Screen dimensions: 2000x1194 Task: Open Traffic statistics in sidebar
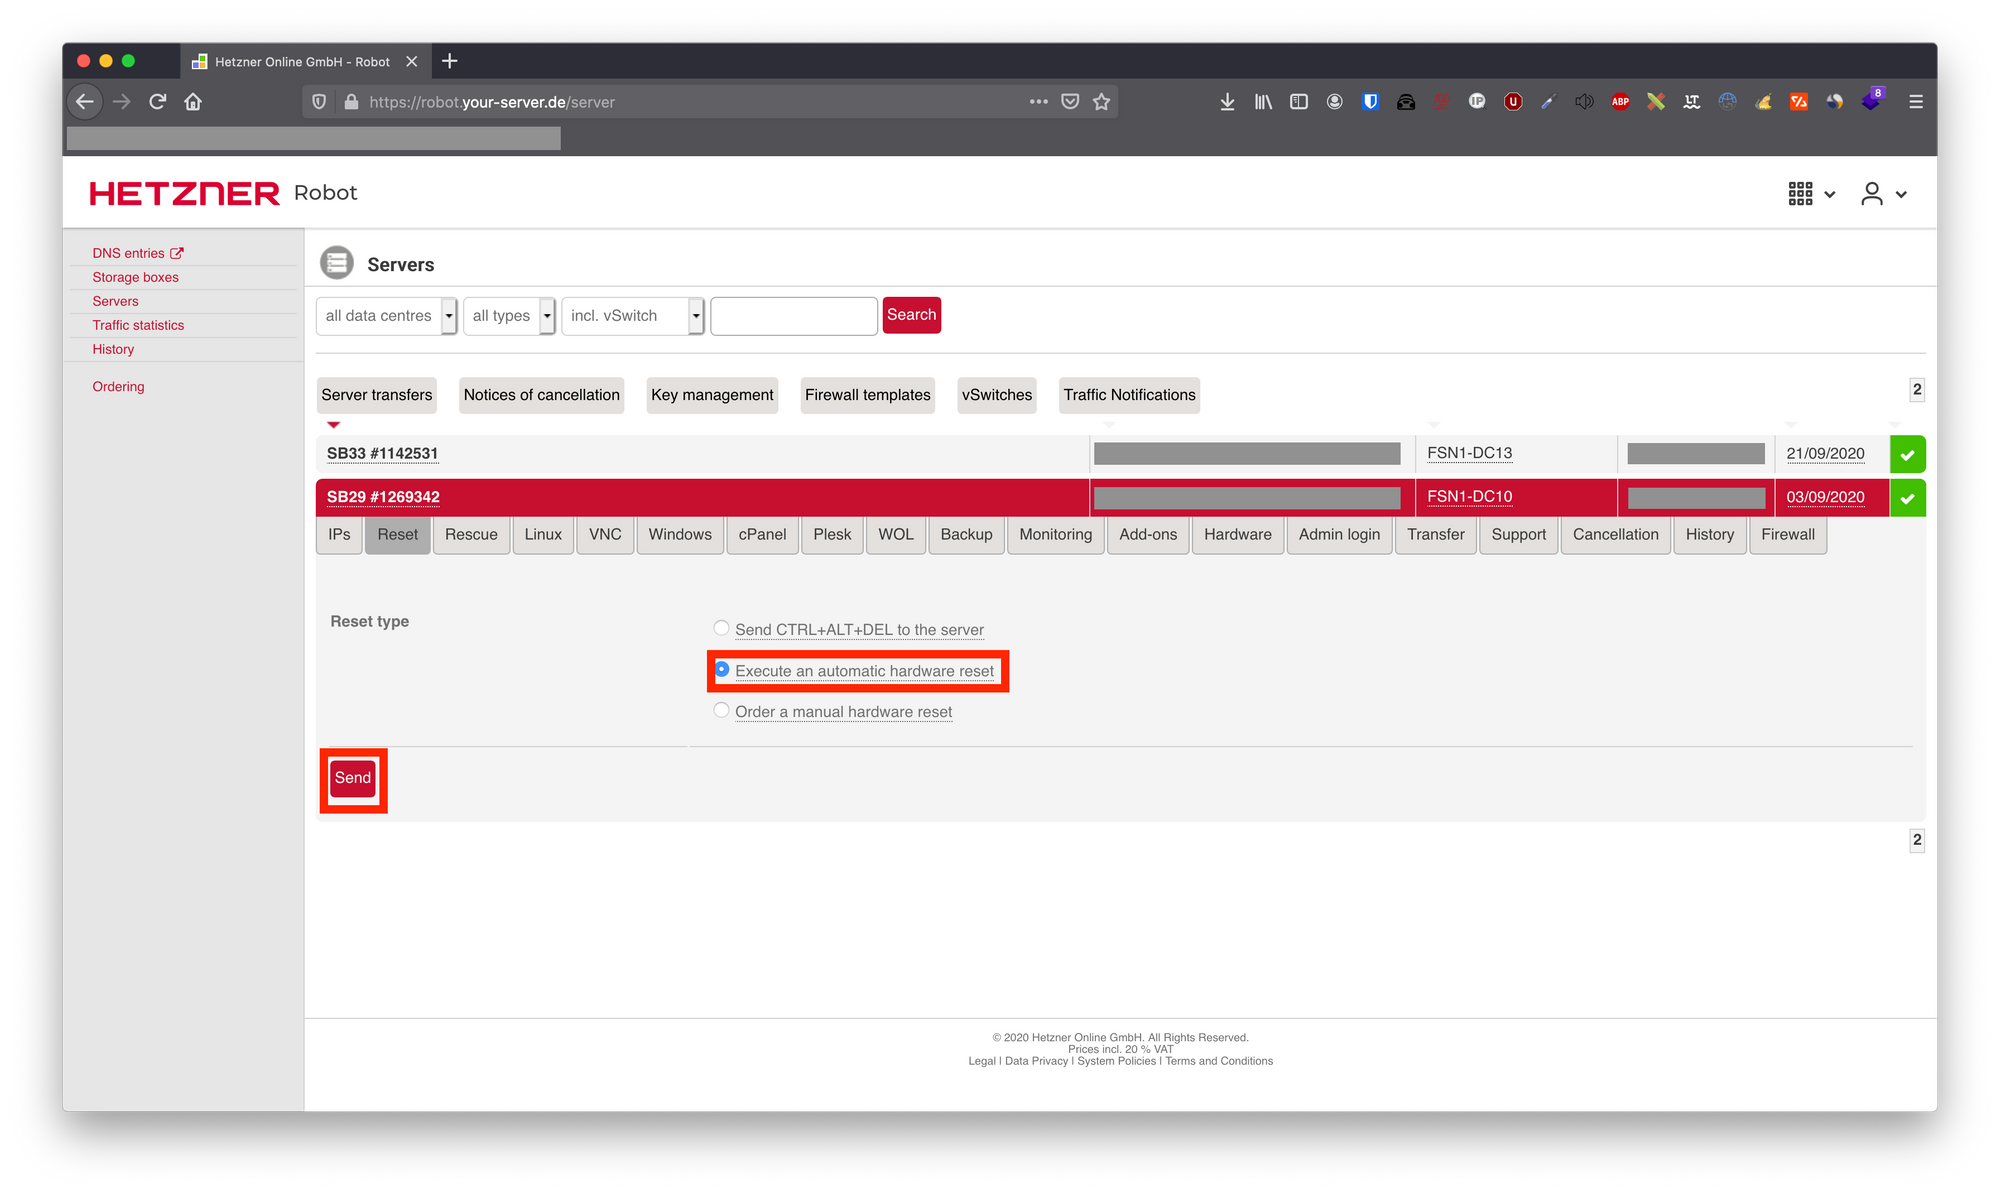coord(138,325)
